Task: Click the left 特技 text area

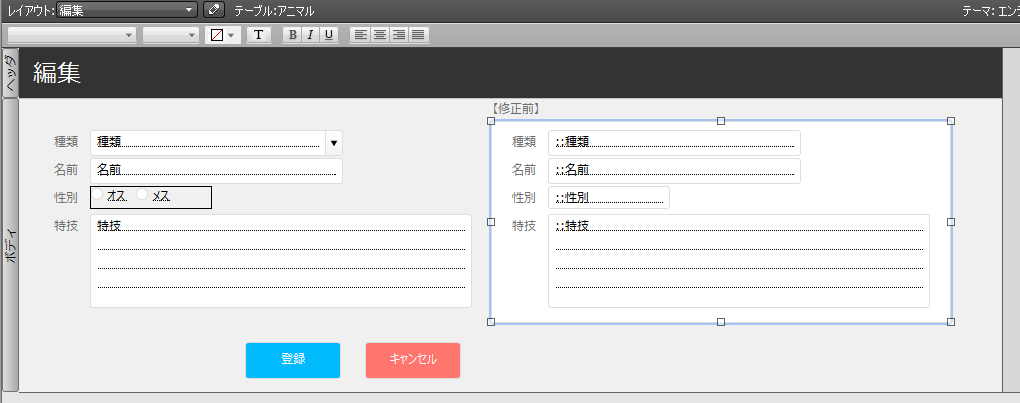Action: click(281, 261)
